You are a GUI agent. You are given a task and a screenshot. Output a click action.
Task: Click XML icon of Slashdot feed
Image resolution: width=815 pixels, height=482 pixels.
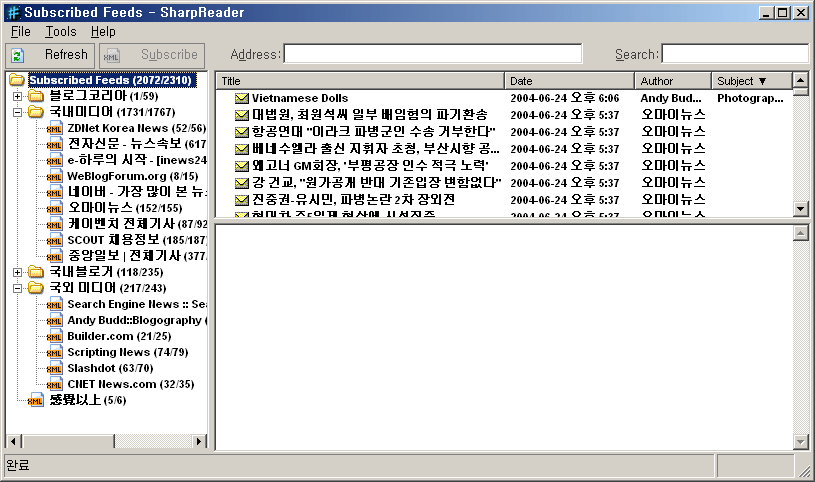[x=54, y=368]
